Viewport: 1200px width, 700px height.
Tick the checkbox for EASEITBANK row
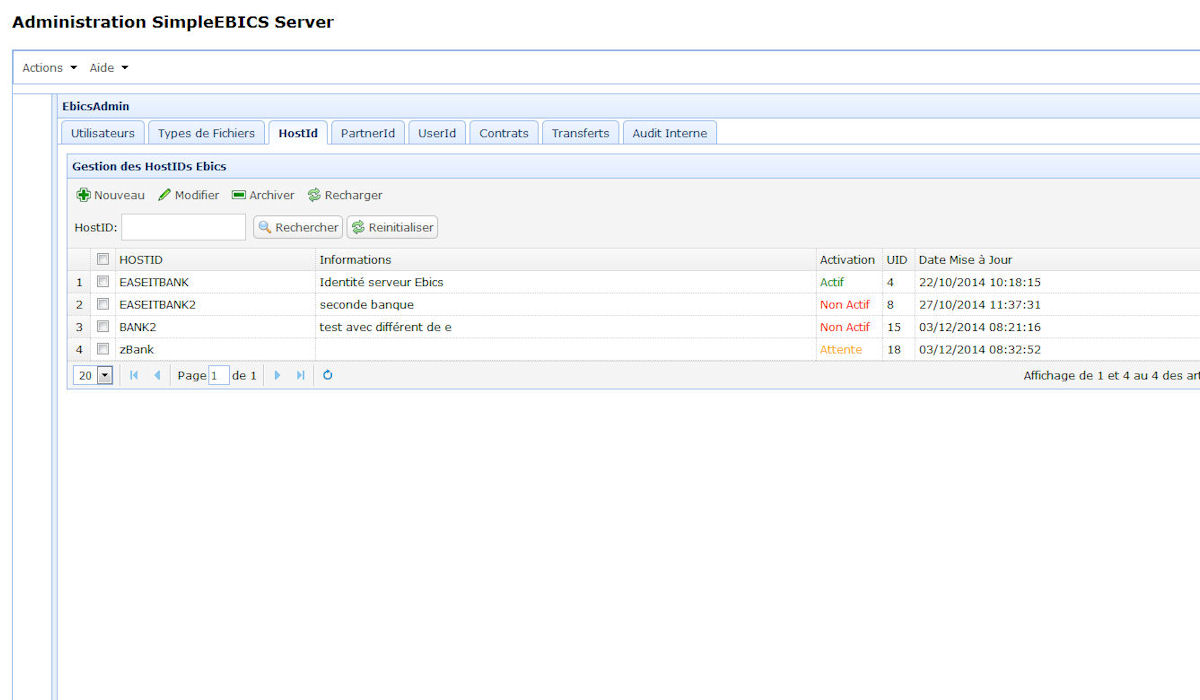102,282
